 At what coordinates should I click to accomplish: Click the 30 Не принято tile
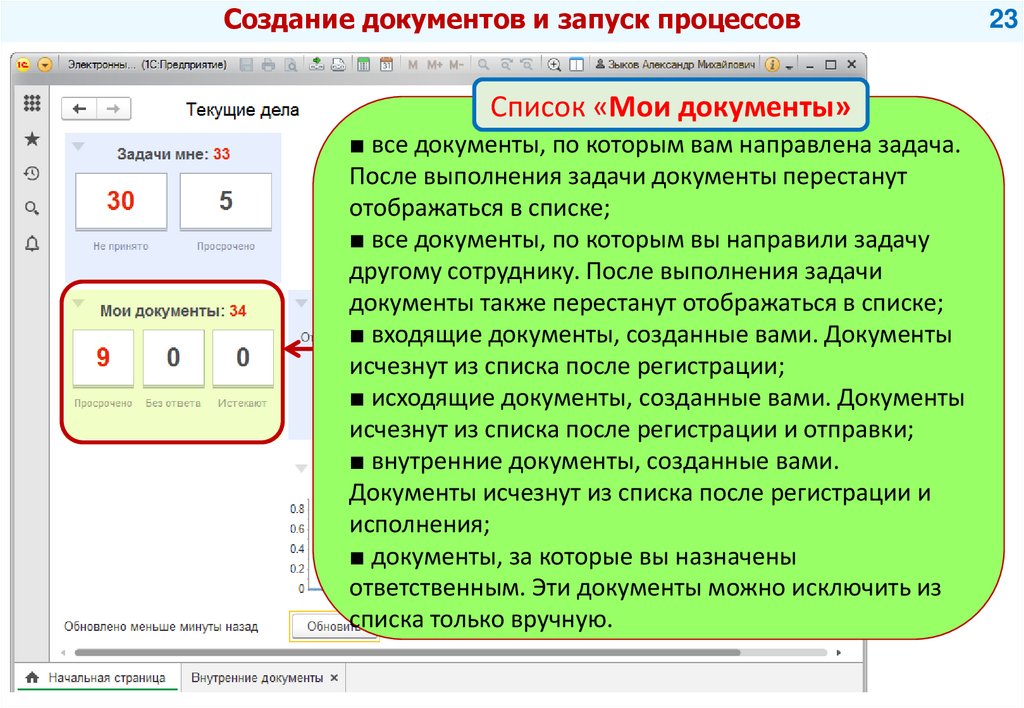121,201
